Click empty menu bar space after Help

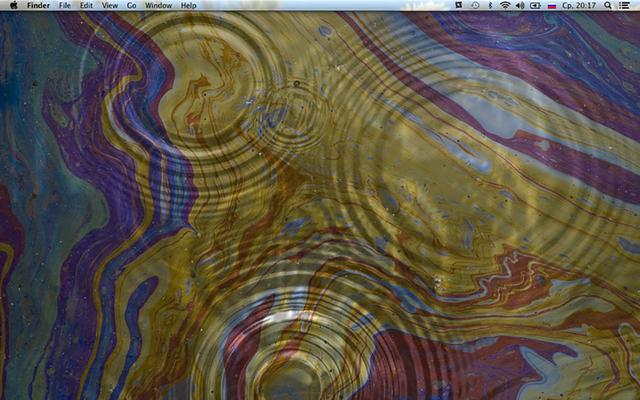320,5
